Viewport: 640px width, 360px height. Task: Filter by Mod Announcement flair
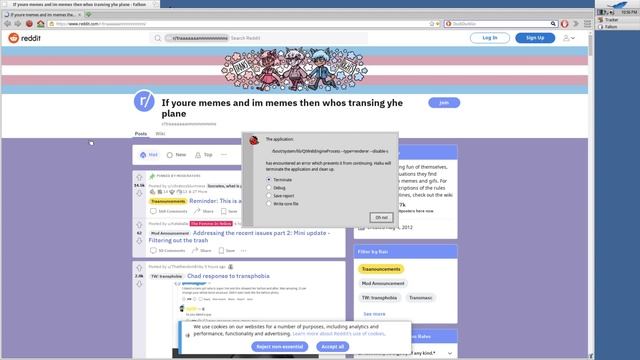click(383, 283)
